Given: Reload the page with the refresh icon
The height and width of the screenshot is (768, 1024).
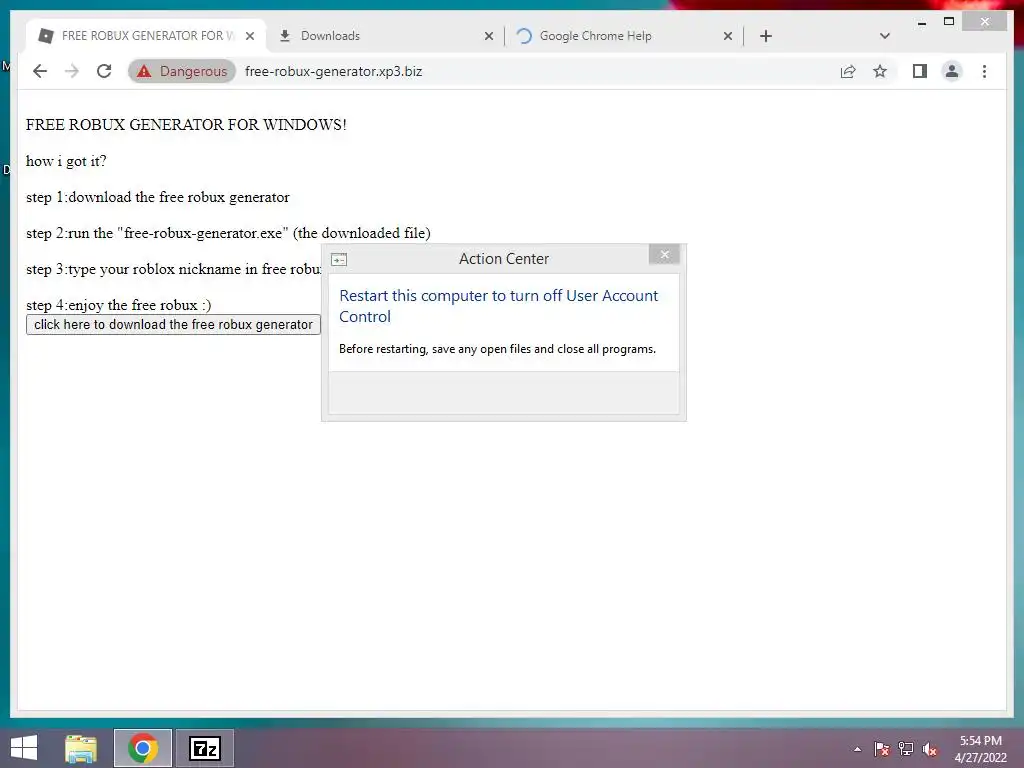Looking at the screenshot, I should [104, 71].
